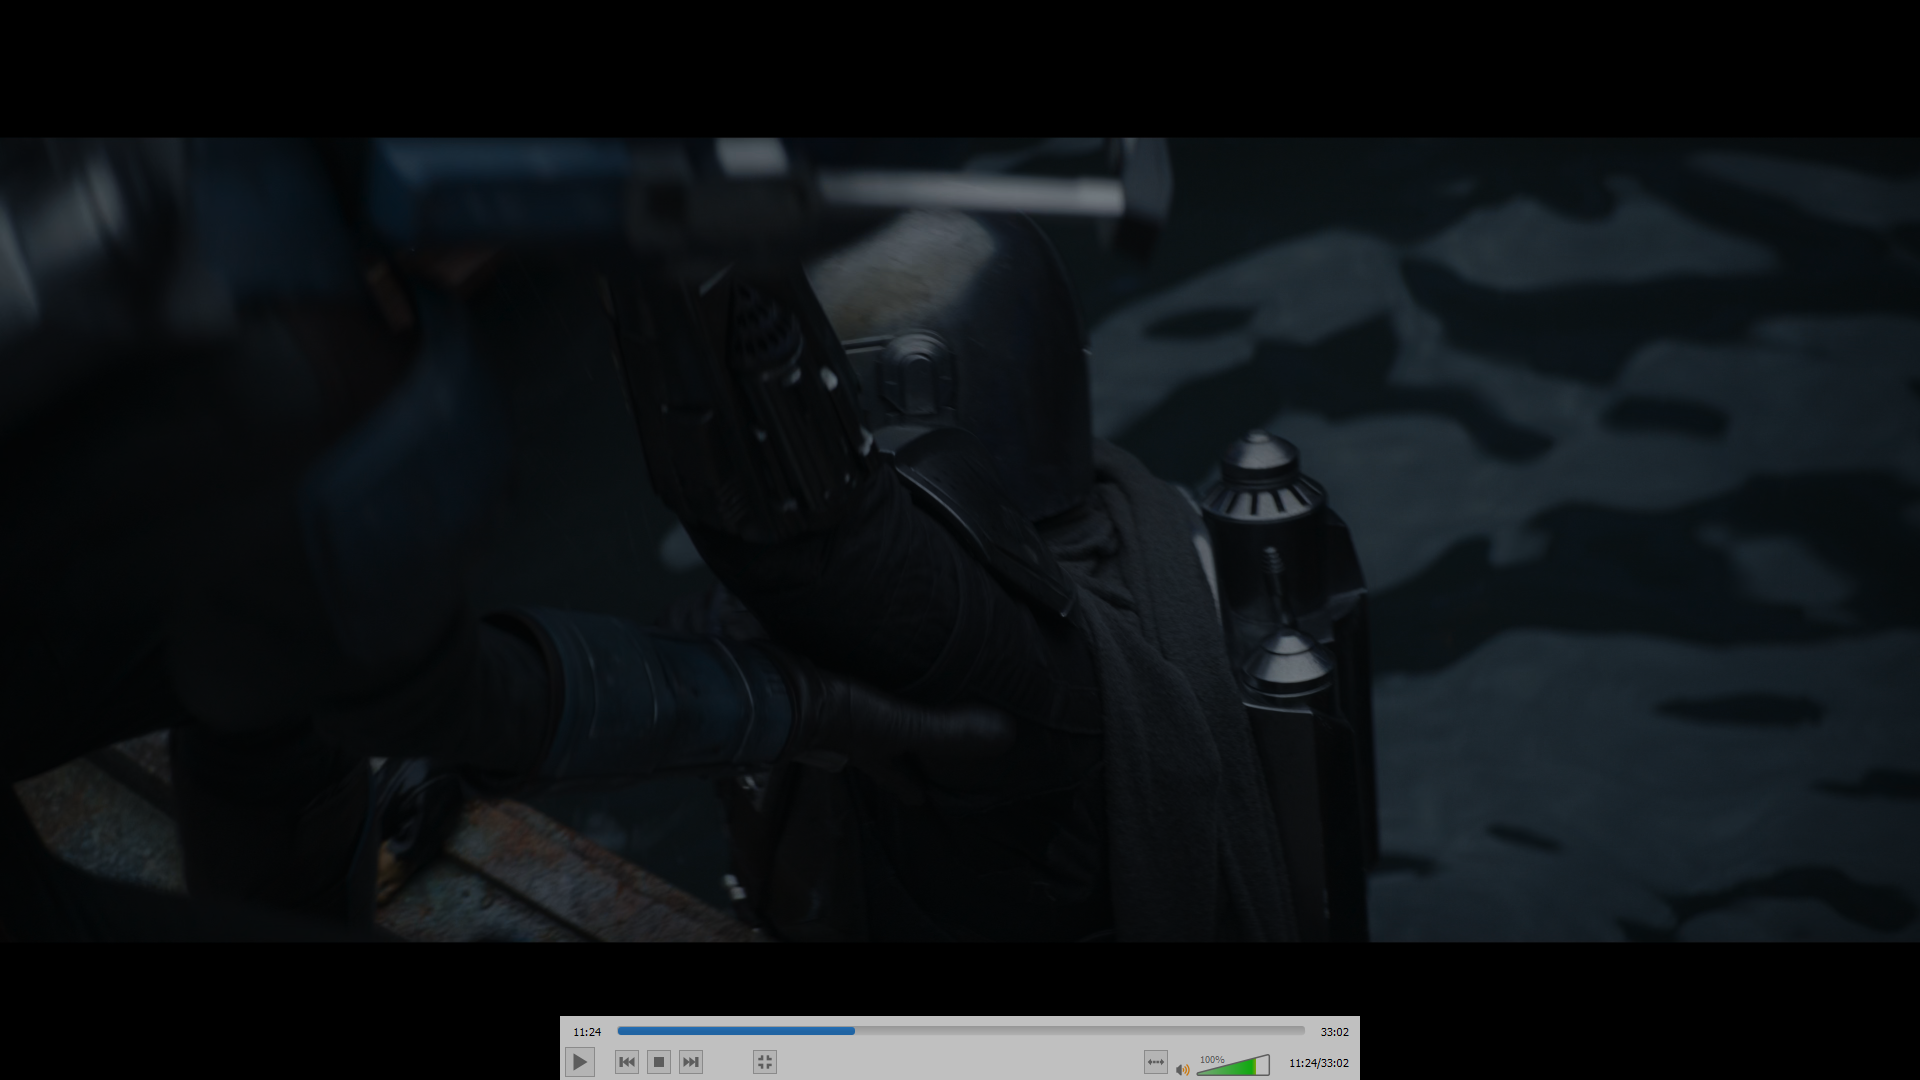1920x1080 pixels.
Task: Seek along the blue playback progress bar
Action: tap(961, 1031)
